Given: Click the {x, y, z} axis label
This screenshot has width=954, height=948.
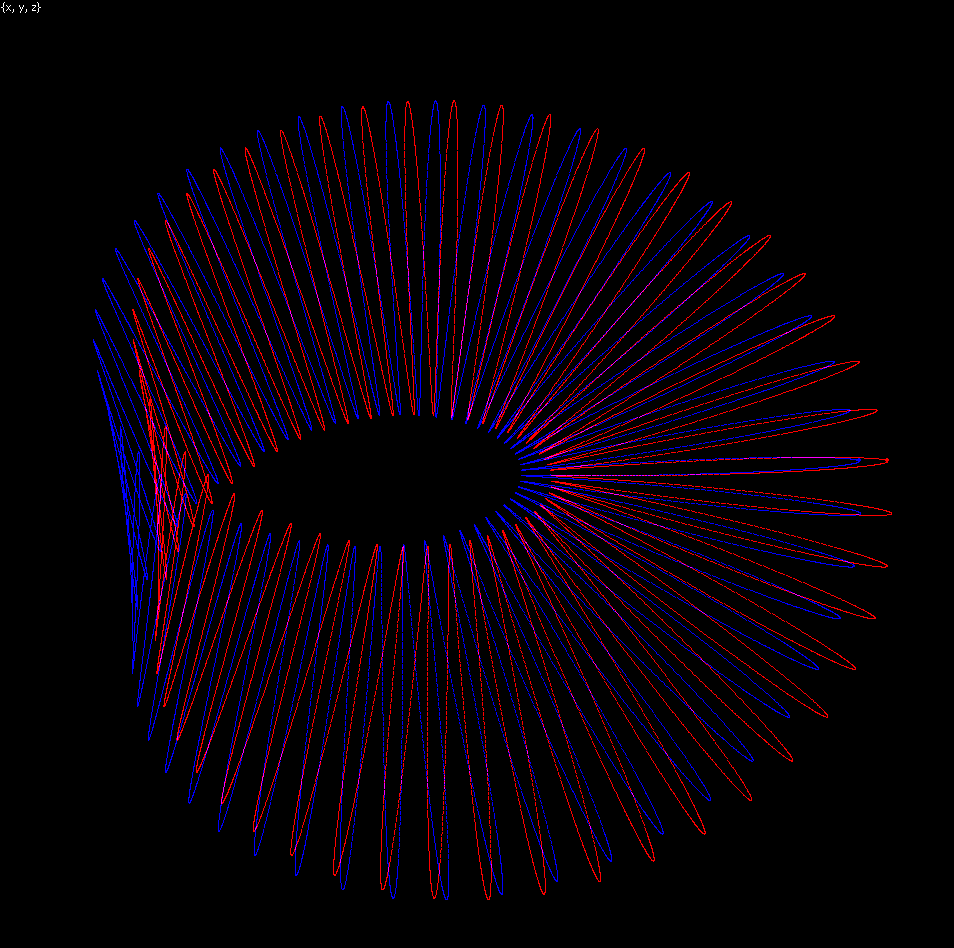Looking at the screenshot, I should [21, 8].
